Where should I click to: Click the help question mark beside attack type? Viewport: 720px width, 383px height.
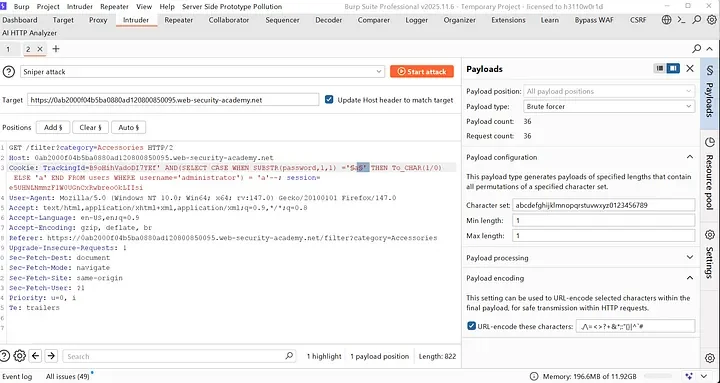(x=9, y=72)
